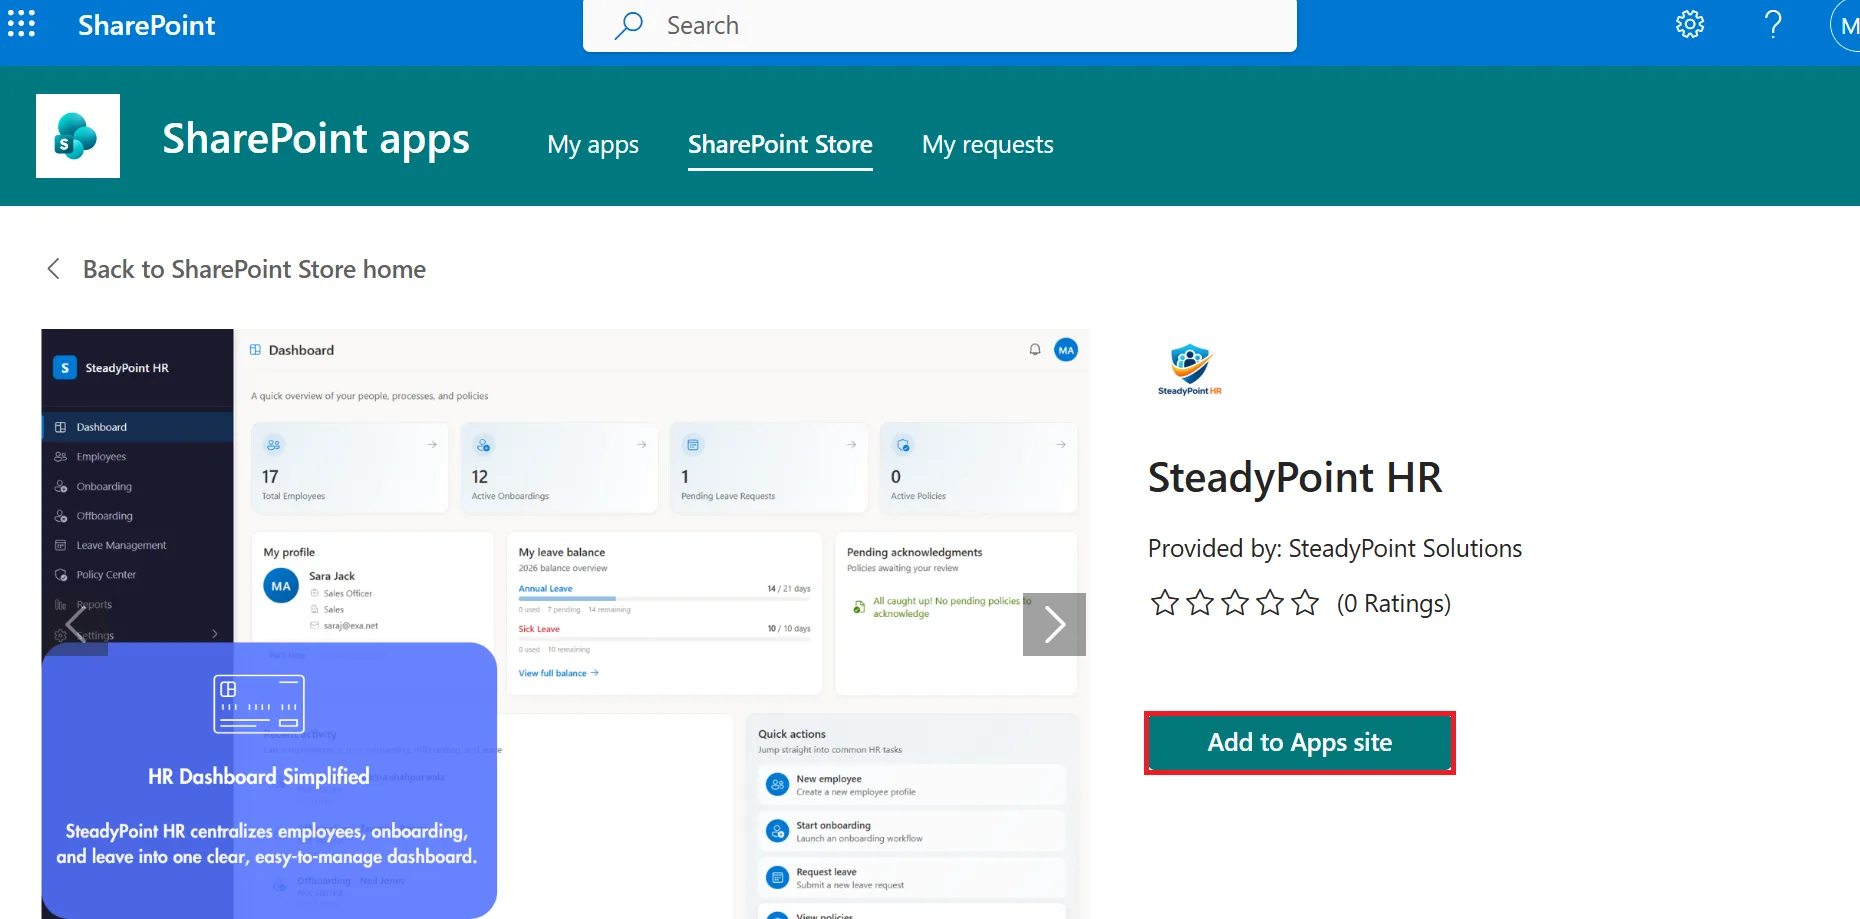Click the Total Employees card icon
Viewport: 1860px width, 919px height.
pyautogui.click(x=273, y=445)
